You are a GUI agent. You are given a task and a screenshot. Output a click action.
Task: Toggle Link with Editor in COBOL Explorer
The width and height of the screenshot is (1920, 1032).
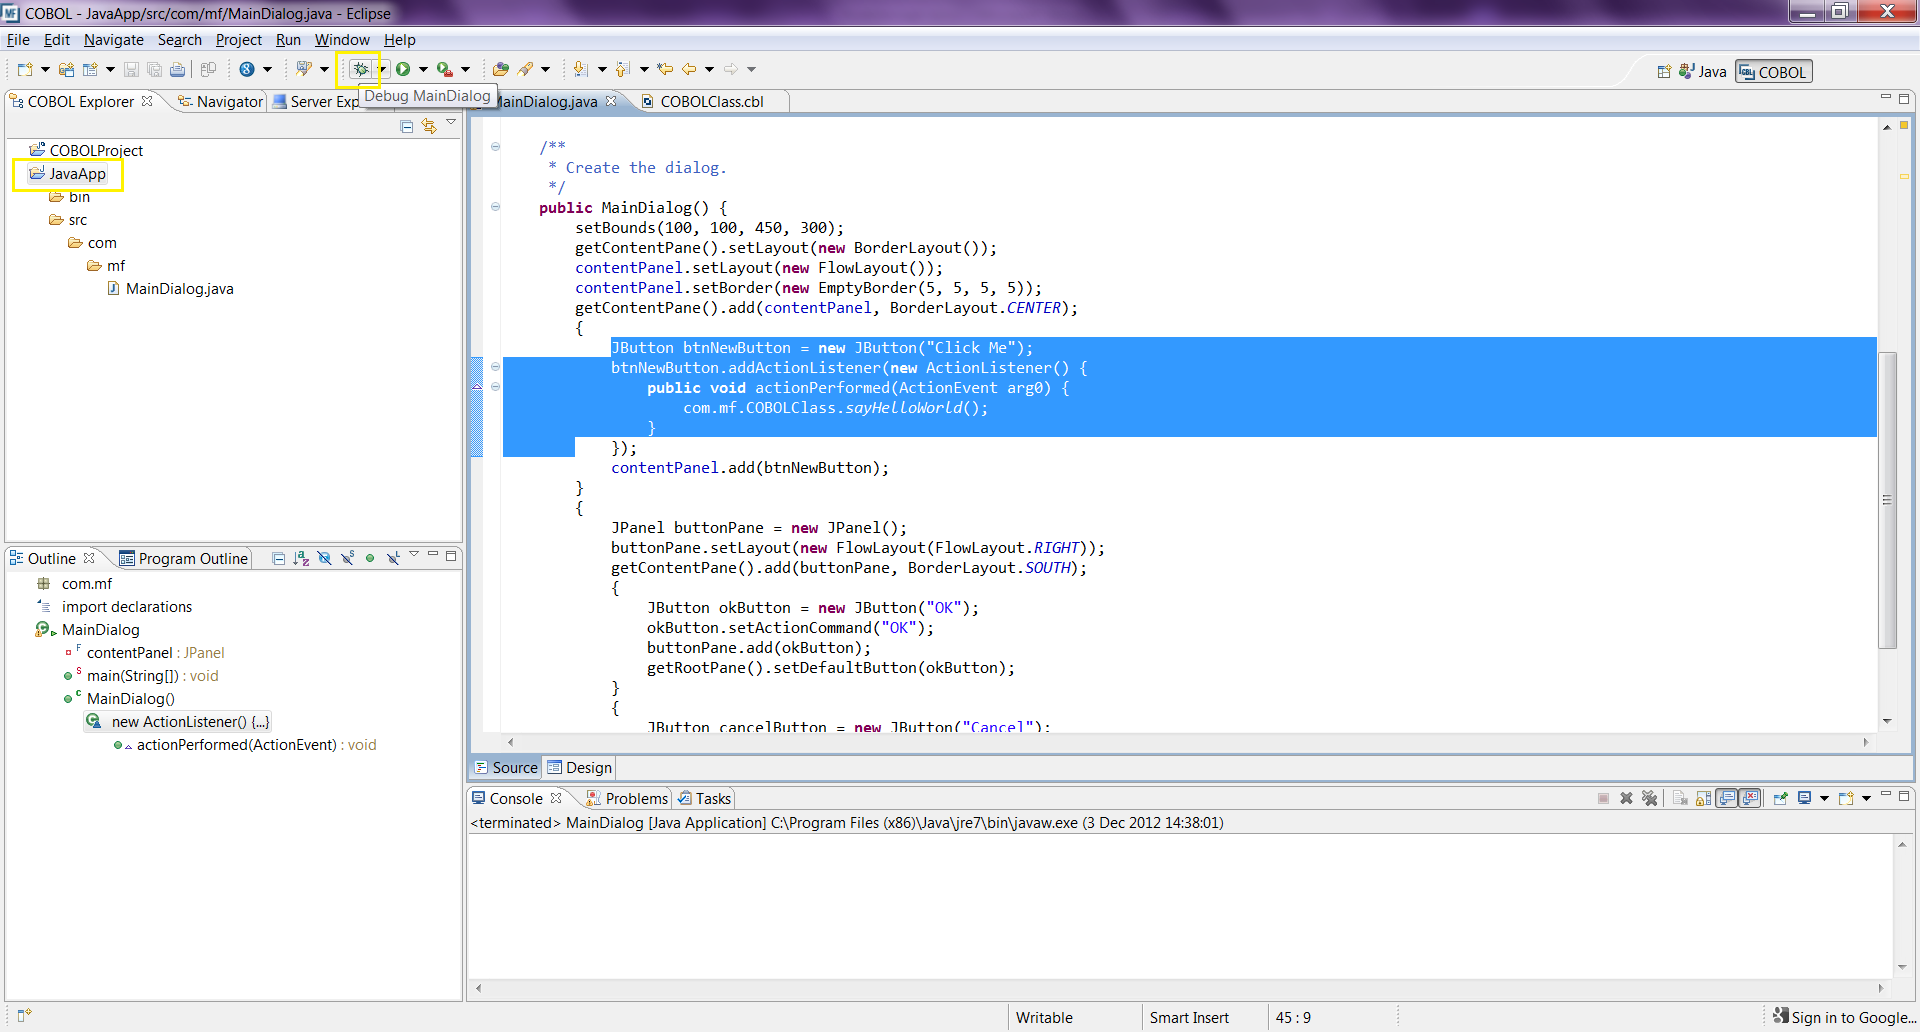(429, 126)
